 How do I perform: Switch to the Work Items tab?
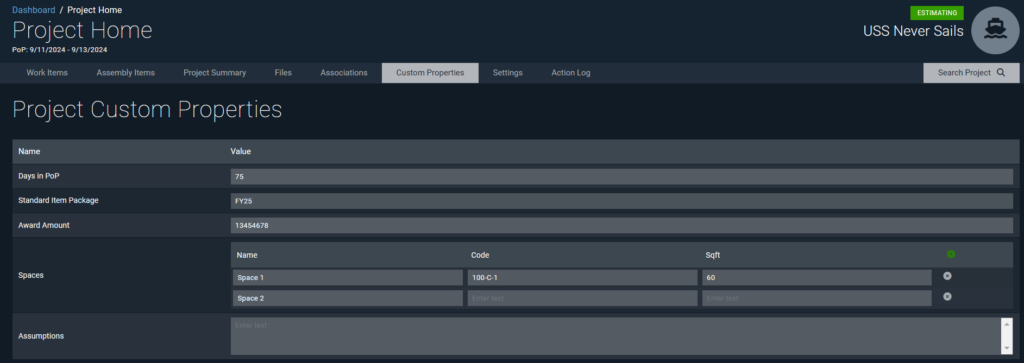click(47, 73)
